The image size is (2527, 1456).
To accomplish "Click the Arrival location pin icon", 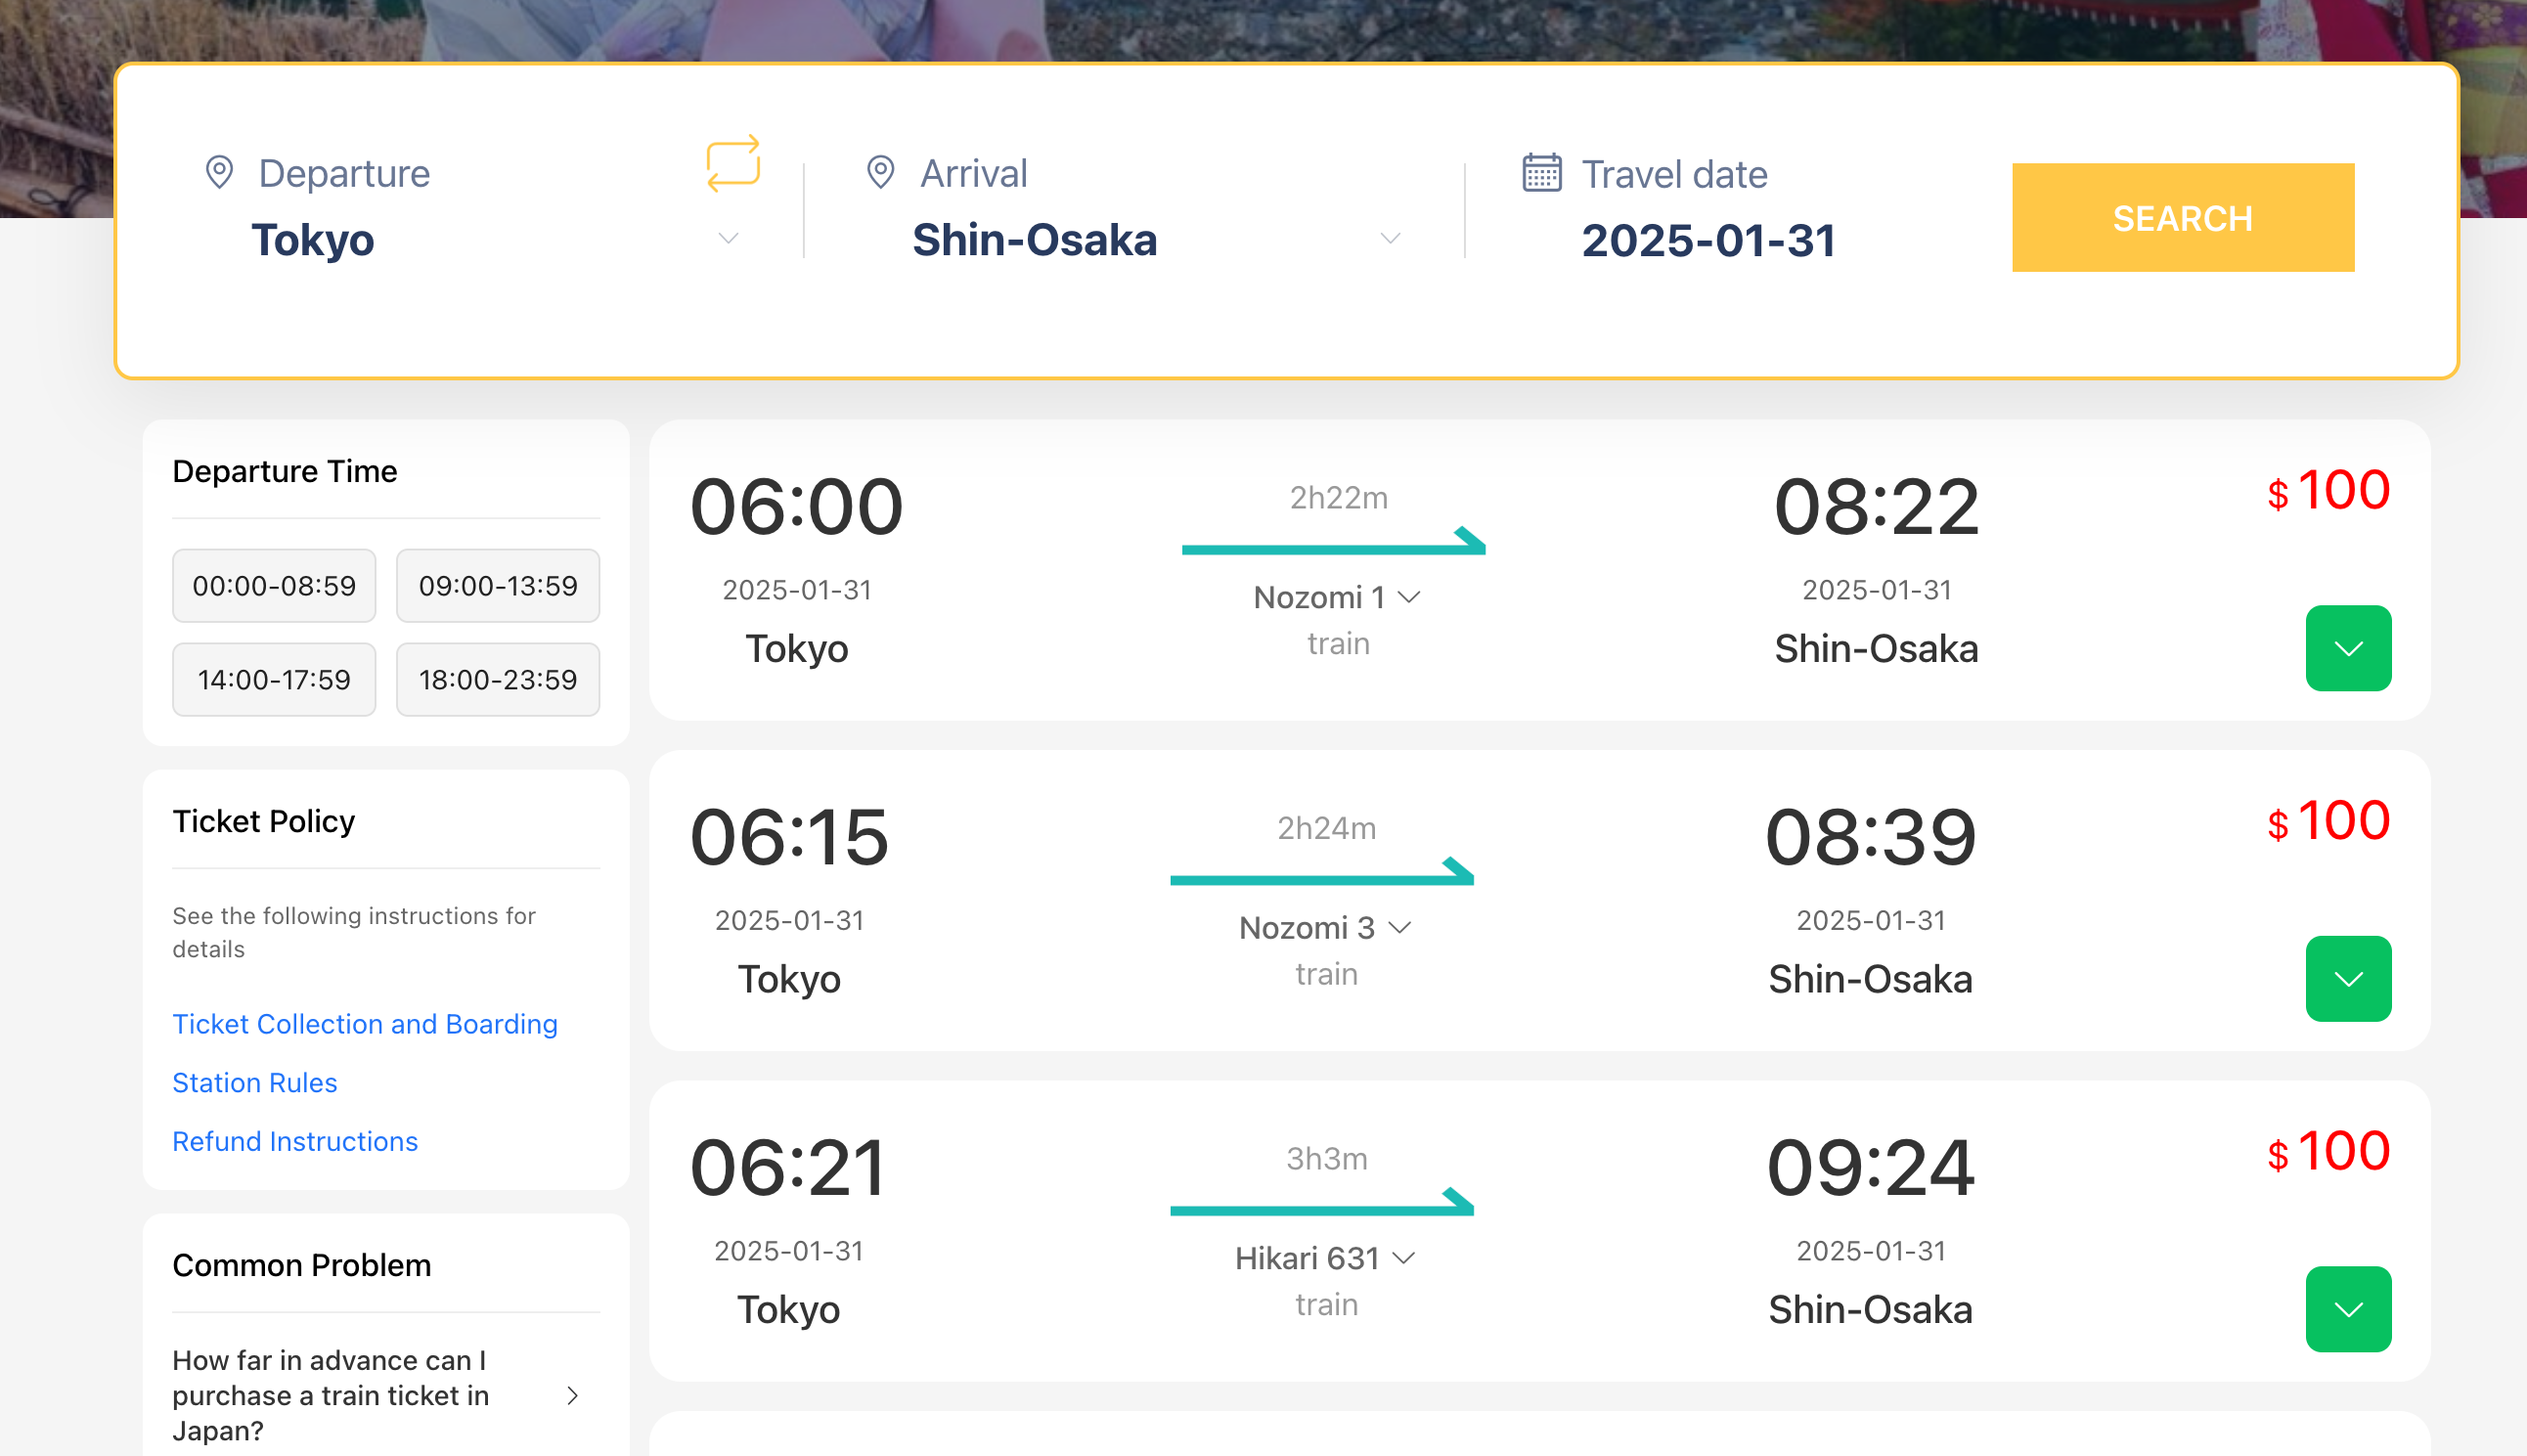I will 880,172.
